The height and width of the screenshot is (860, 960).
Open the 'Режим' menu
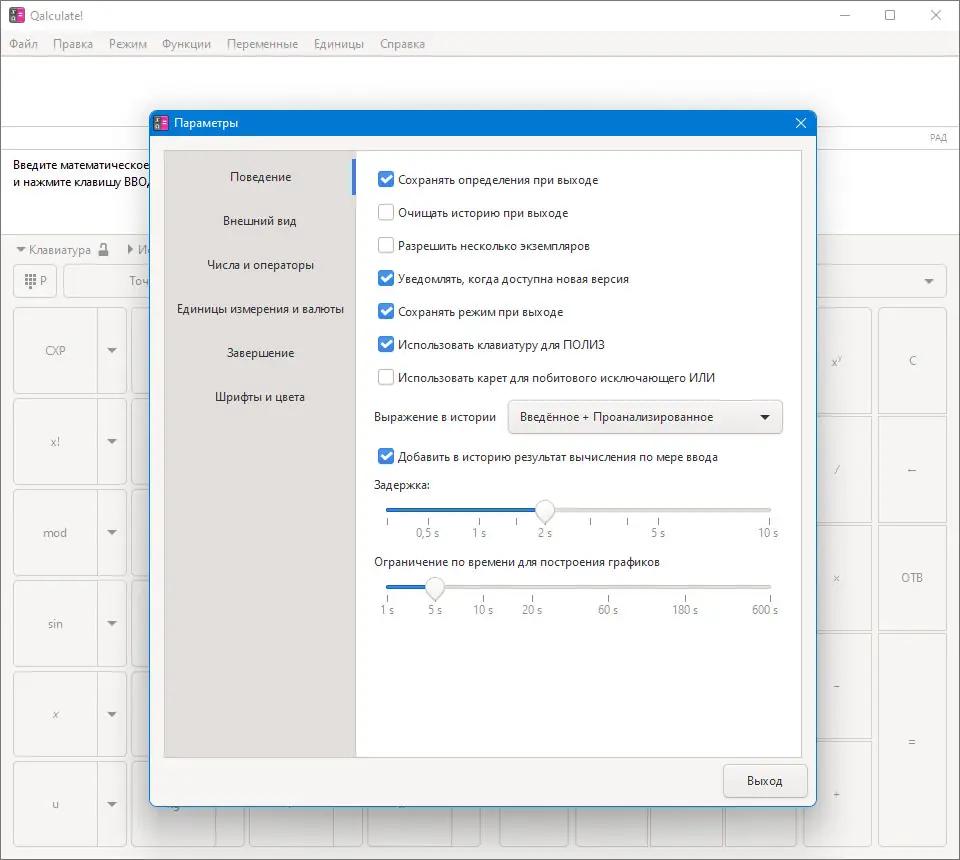point(128,44)
